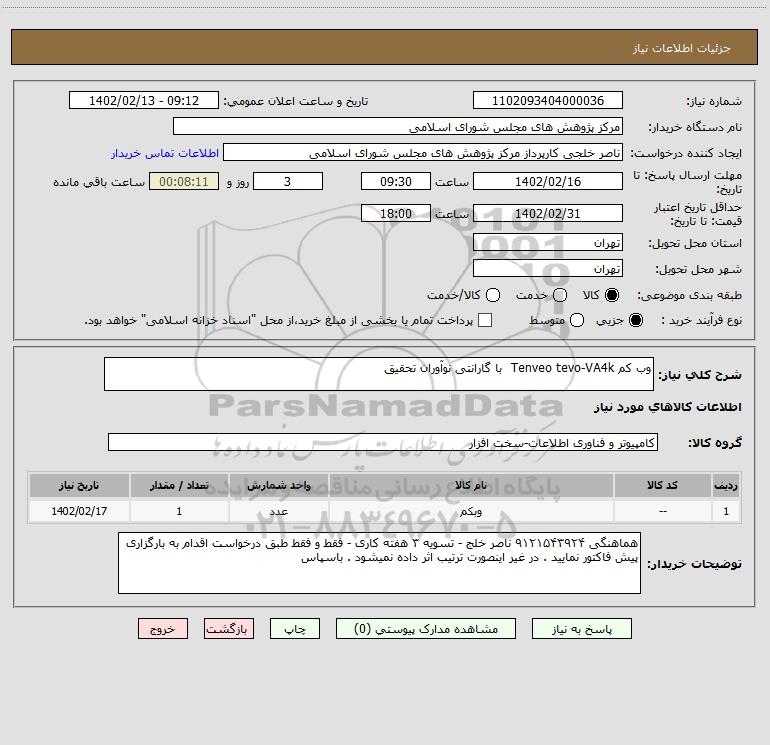770x745 pixels.
Task: Click the توضیحات خریدار text area
Action: coord(379,563)
